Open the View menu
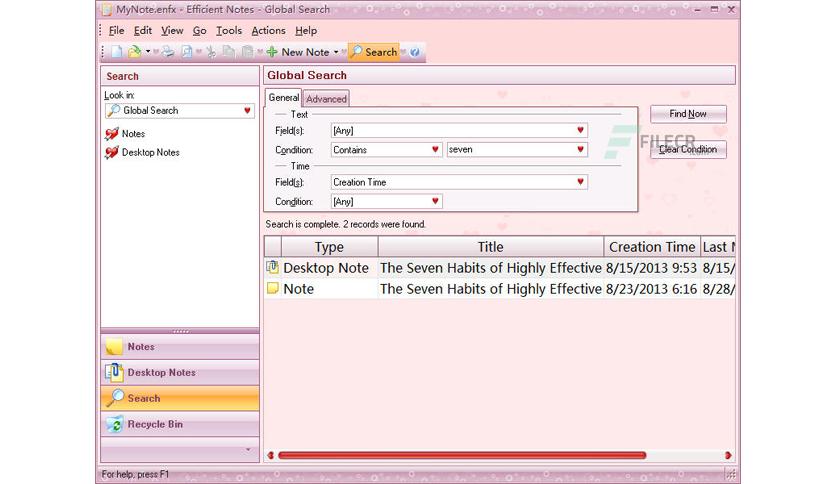The height and width of the screenshot is (484, 836). click(x=172, y=30)
